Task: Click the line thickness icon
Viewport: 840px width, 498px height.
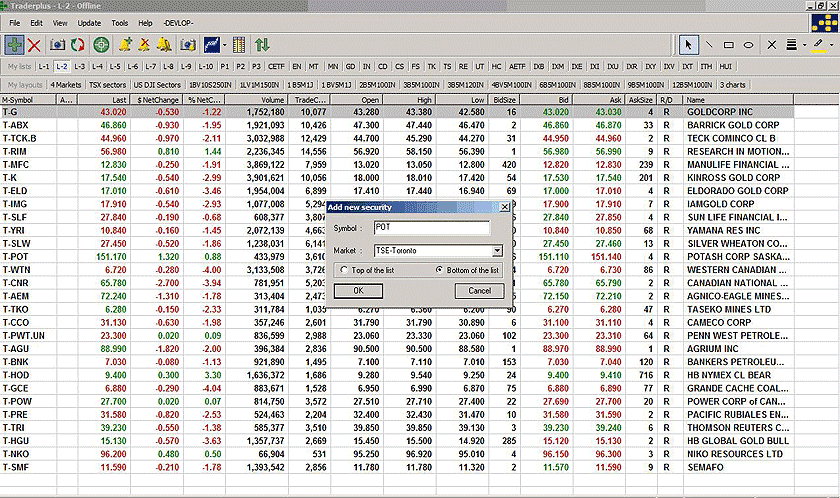Action: click(791, 45)
